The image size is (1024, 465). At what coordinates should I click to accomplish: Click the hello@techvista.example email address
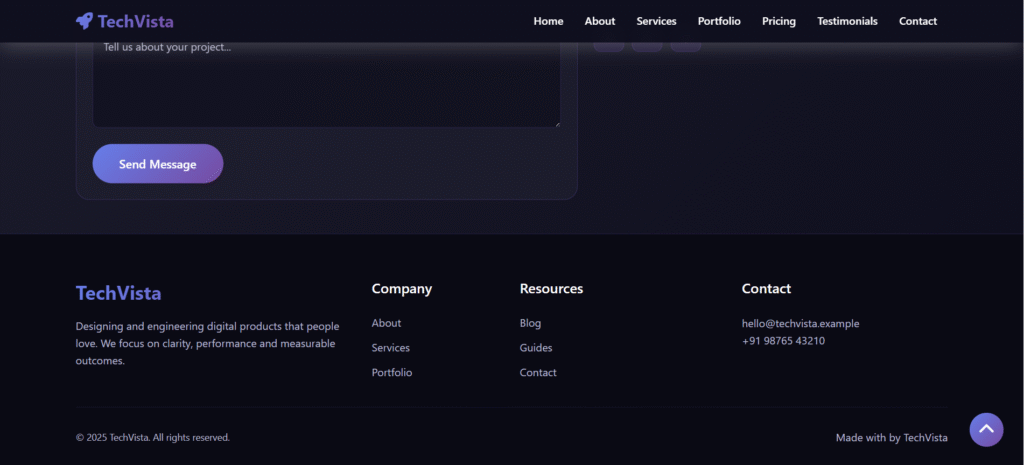[800, 323]
